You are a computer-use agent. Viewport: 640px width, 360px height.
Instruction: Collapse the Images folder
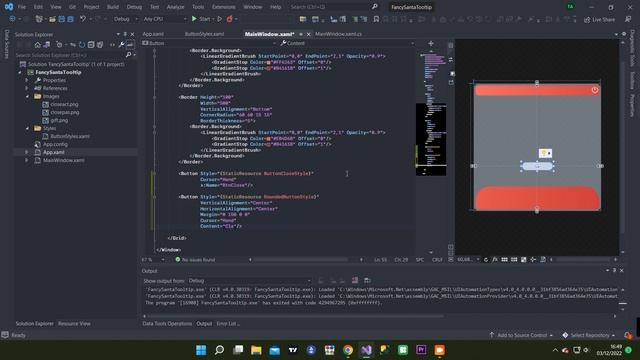[x=27, y=96]
